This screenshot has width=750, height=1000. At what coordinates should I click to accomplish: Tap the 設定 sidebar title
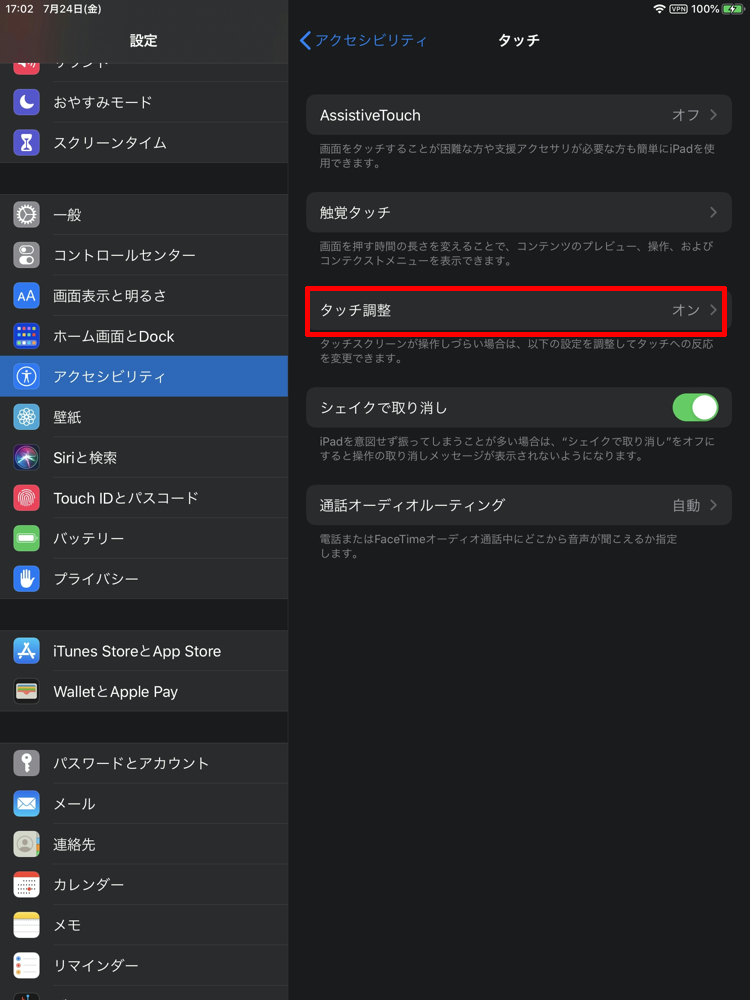[x=143, y=40]
